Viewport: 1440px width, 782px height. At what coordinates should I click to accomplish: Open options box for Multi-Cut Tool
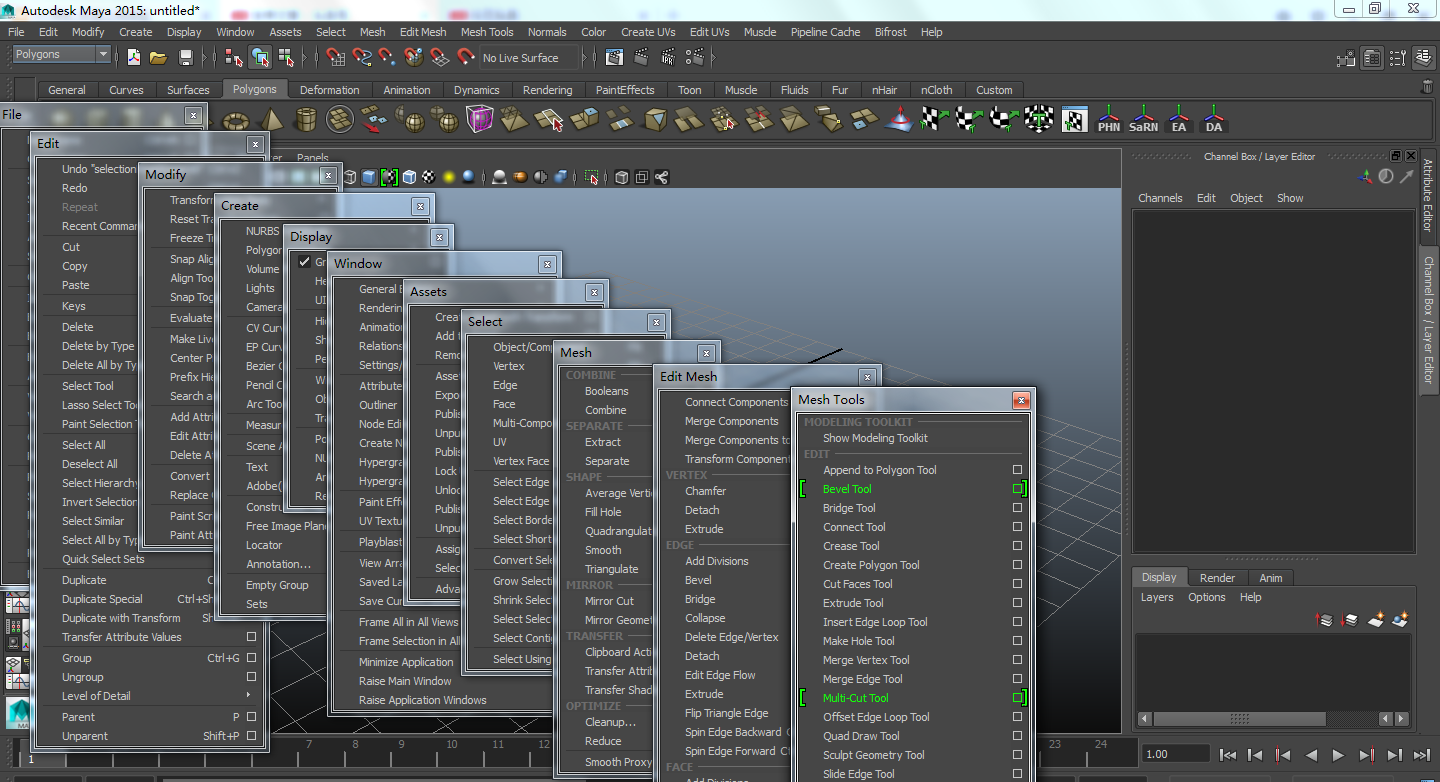coord(1017,698)
